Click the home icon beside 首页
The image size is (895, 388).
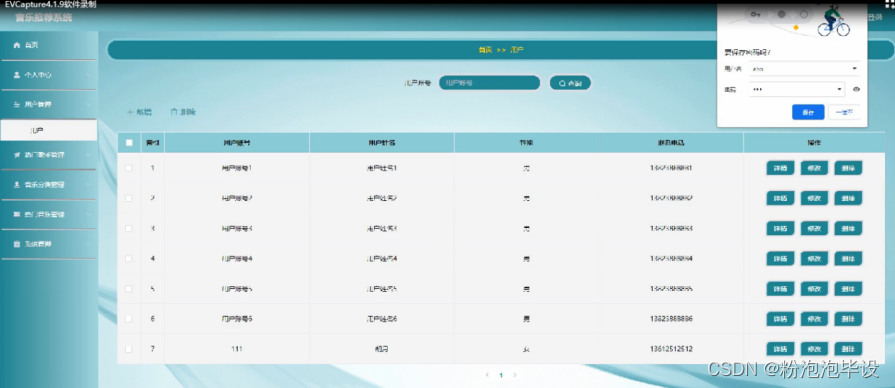16,45
